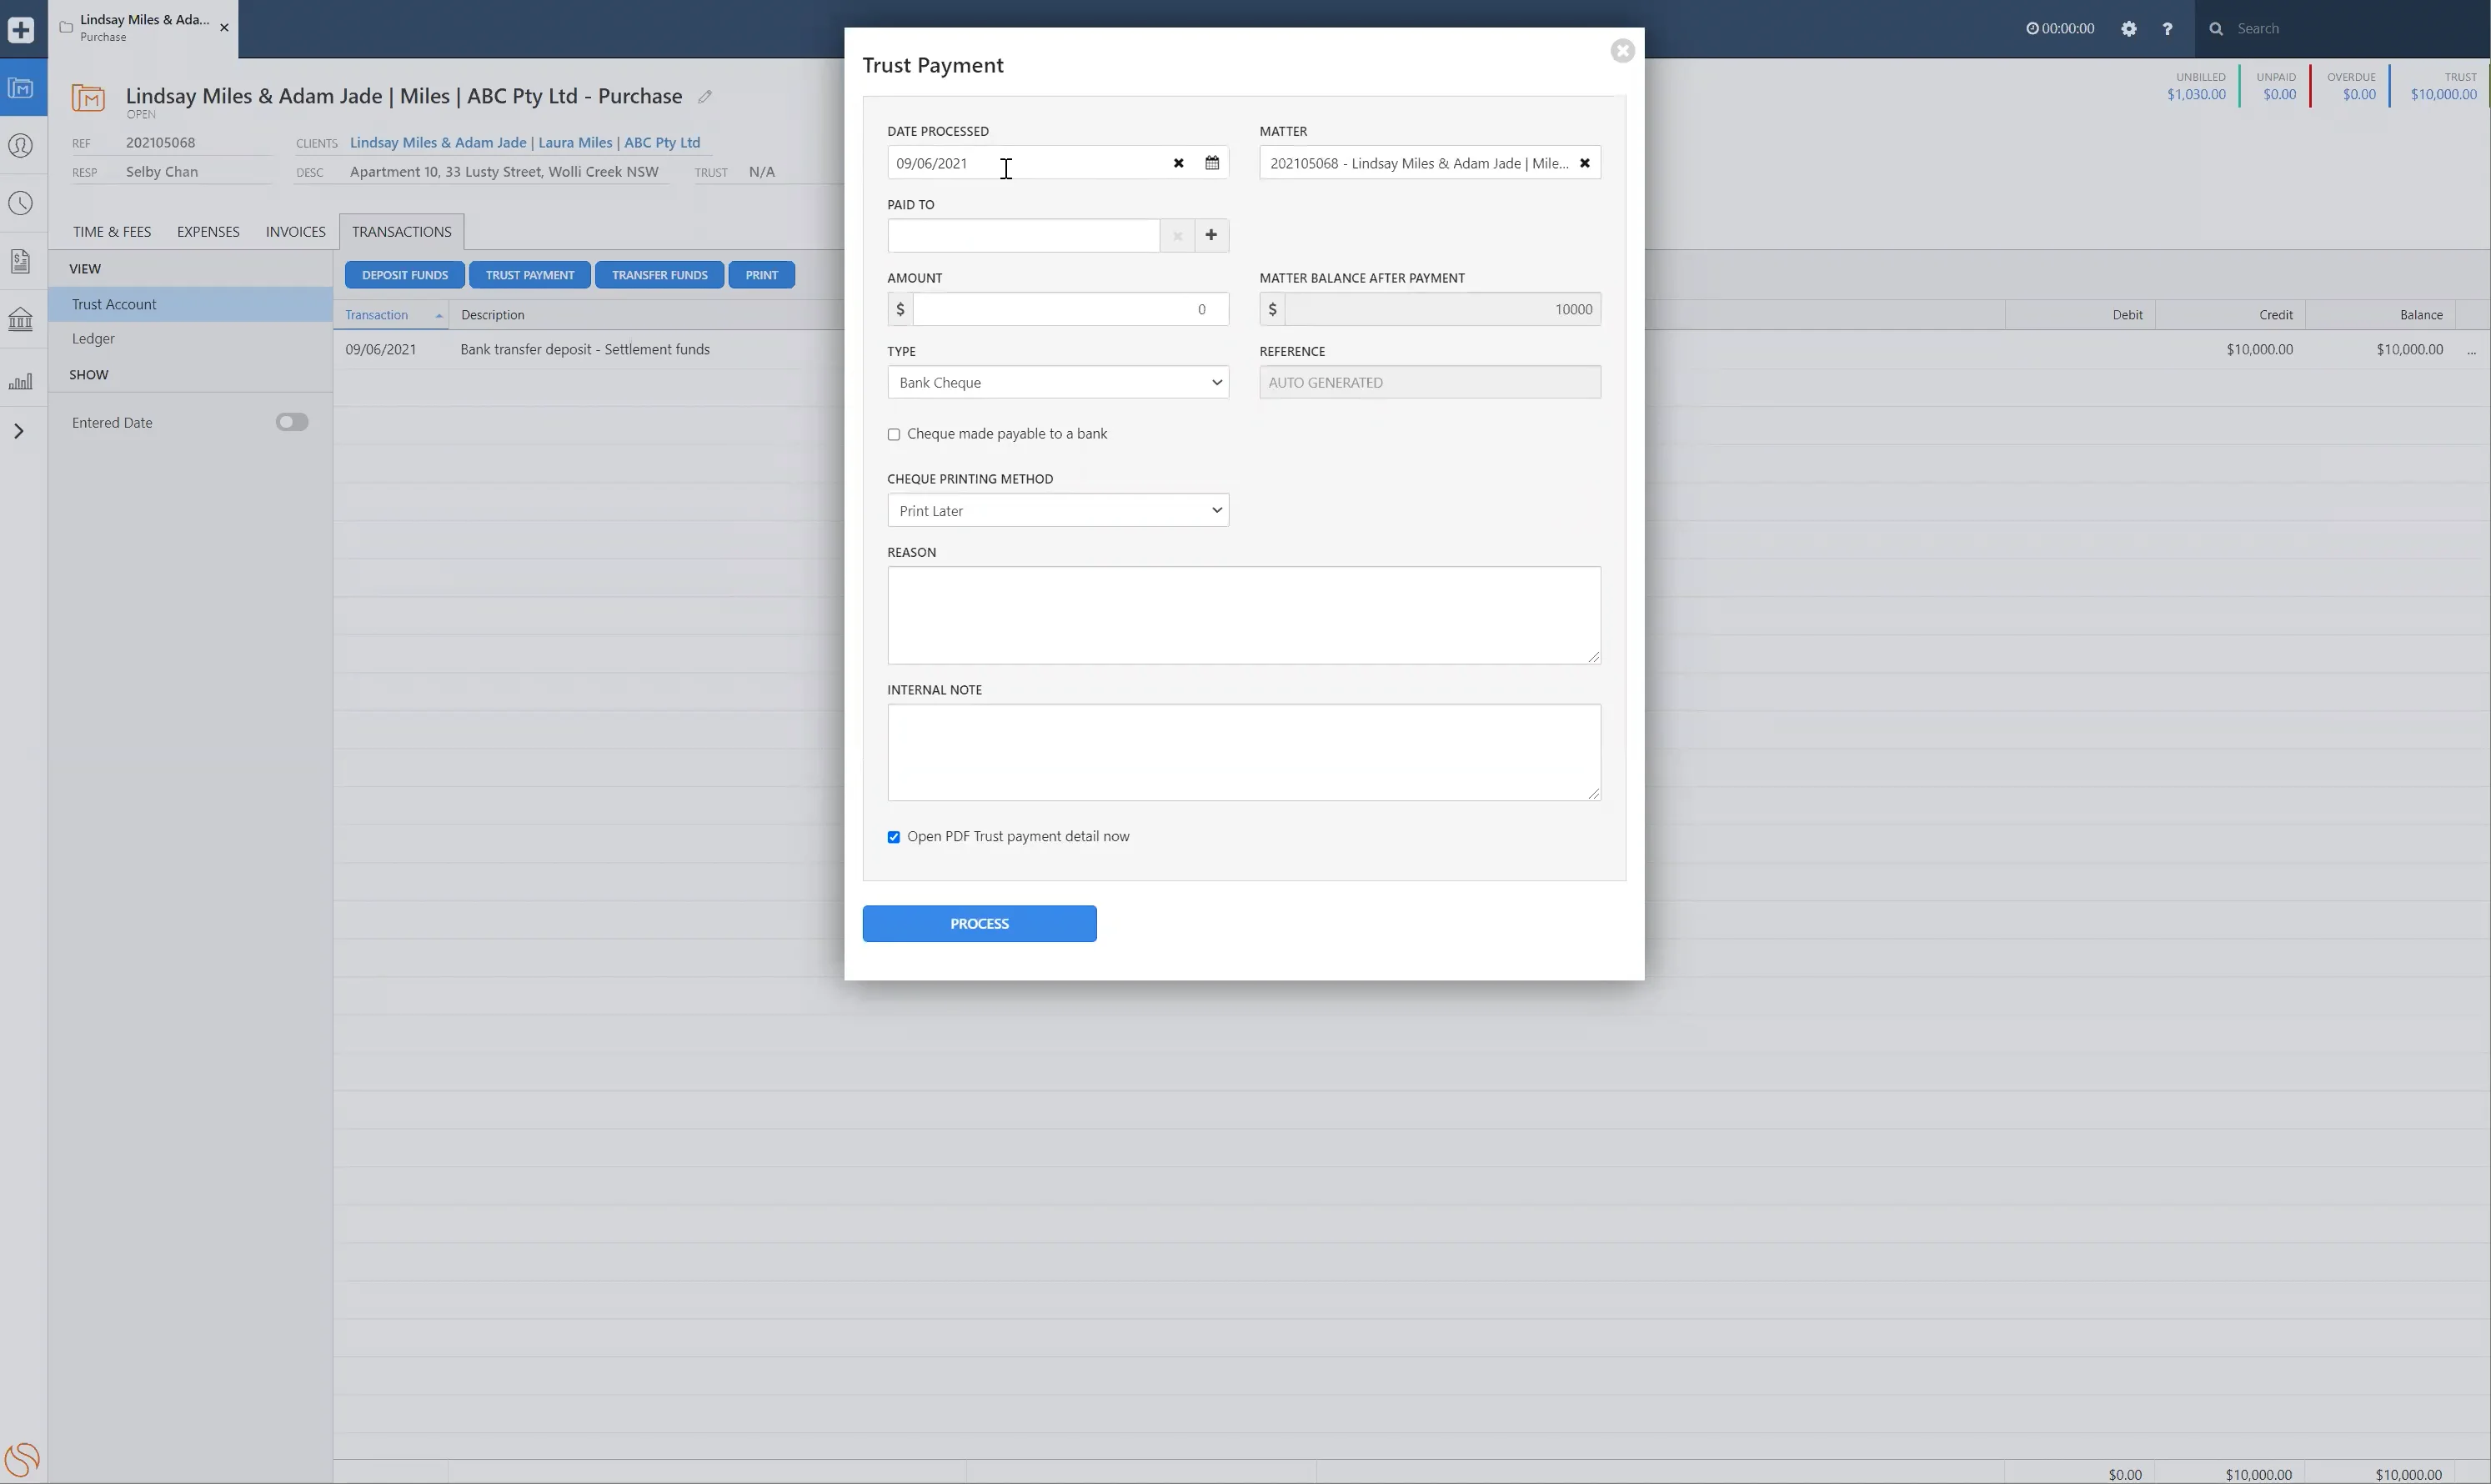Open contacts icon in left sidebar
Image resolution: width=2491 pixels, height=1484 pixels.
(21, 146)
